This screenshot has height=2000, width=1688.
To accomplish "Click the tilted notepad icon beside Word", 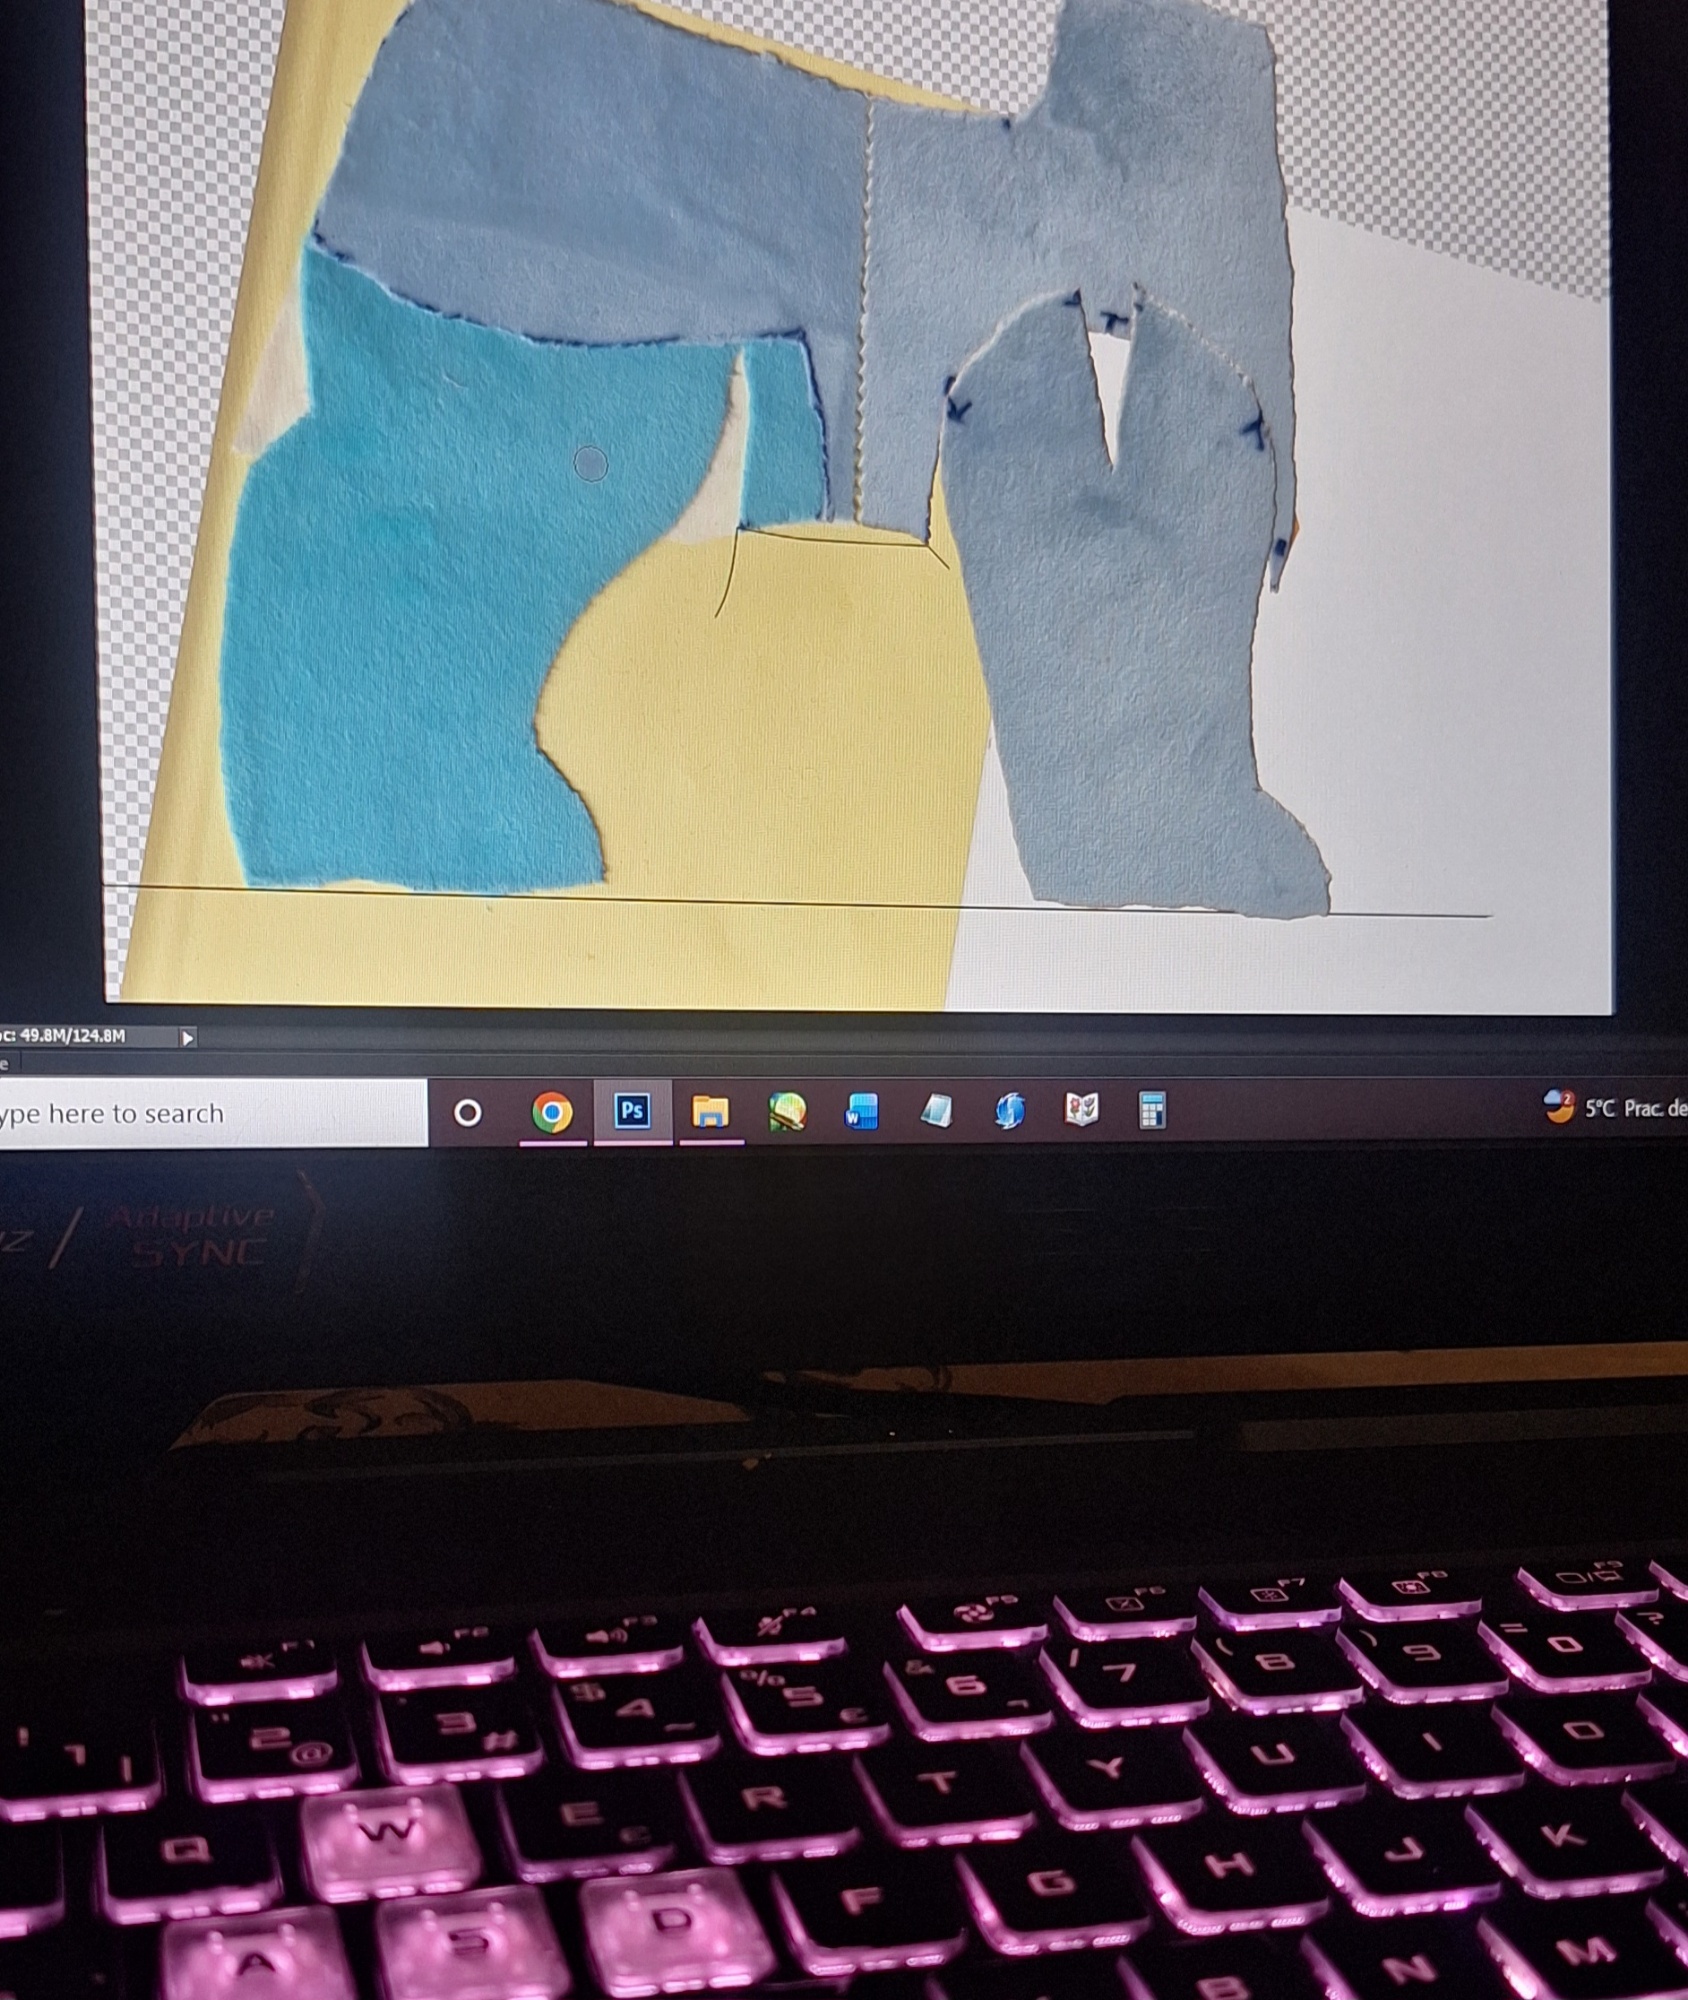I will [x=936, y=1111].
